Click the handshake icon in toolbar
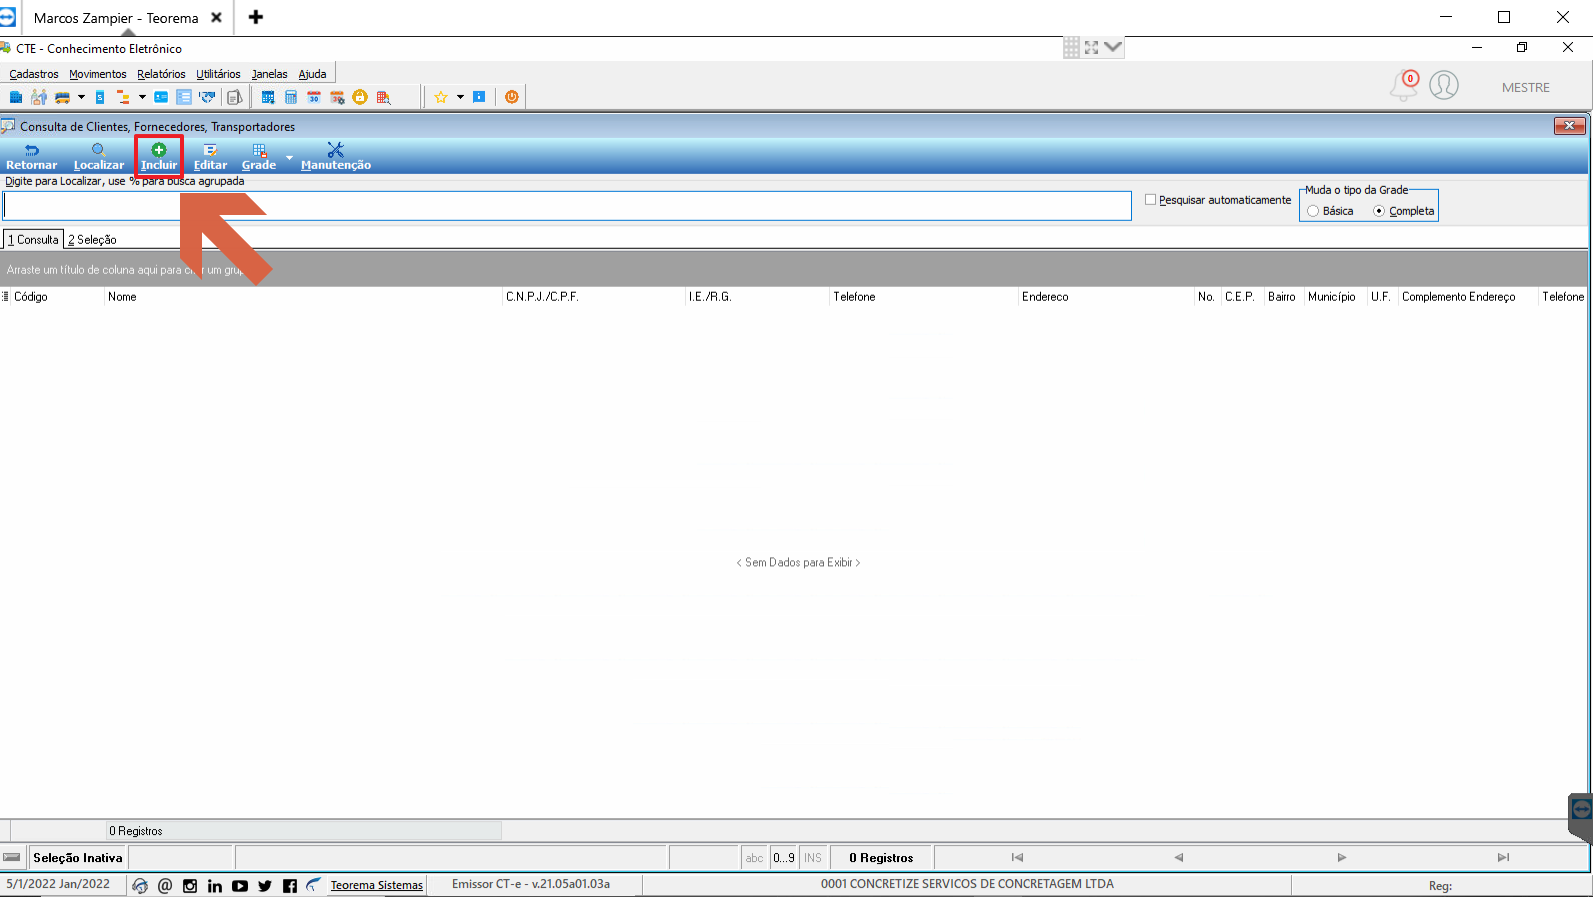Image resolution: width=1593 pixels, height=897 pixels. [x=207, y=97]
